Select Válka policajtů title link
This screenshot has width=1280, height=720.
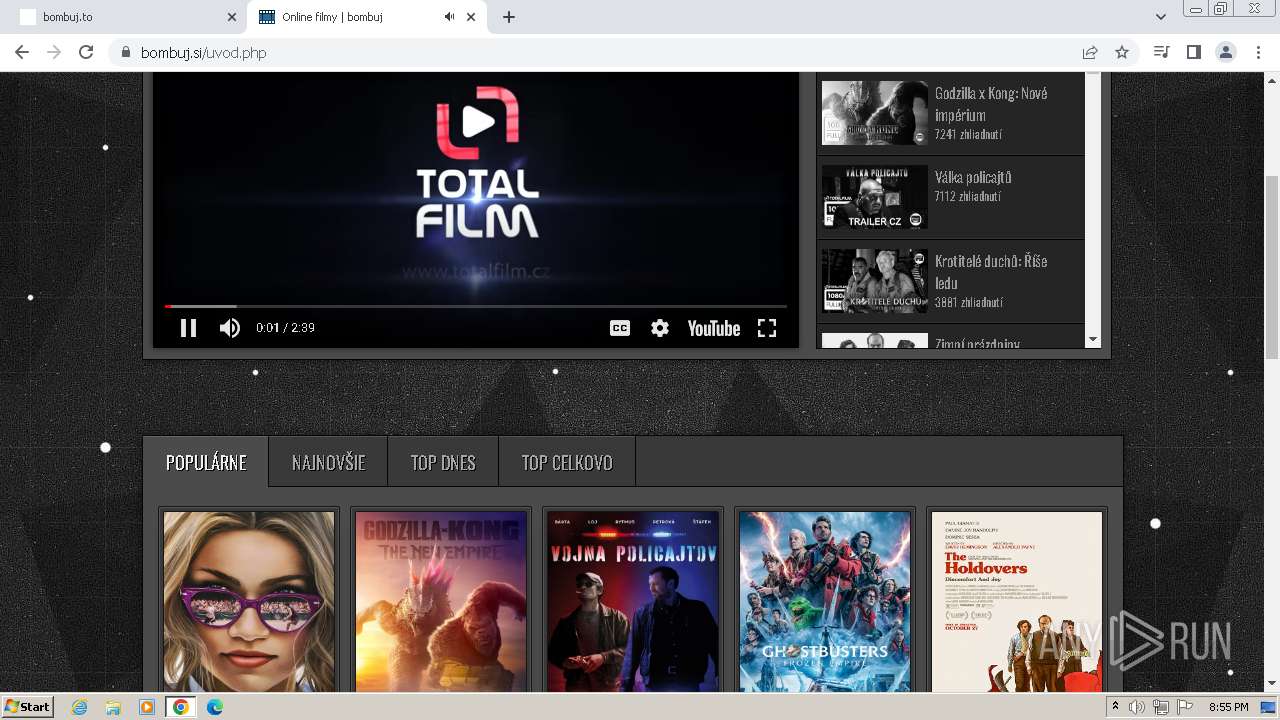pos(973,177)
